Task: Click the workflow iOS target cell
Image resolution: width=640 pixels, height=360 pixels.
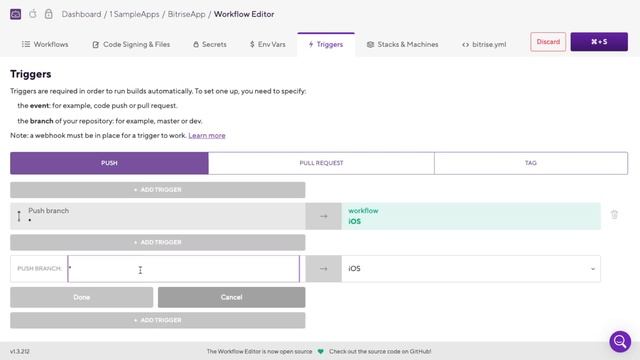Action: point(471,216)
